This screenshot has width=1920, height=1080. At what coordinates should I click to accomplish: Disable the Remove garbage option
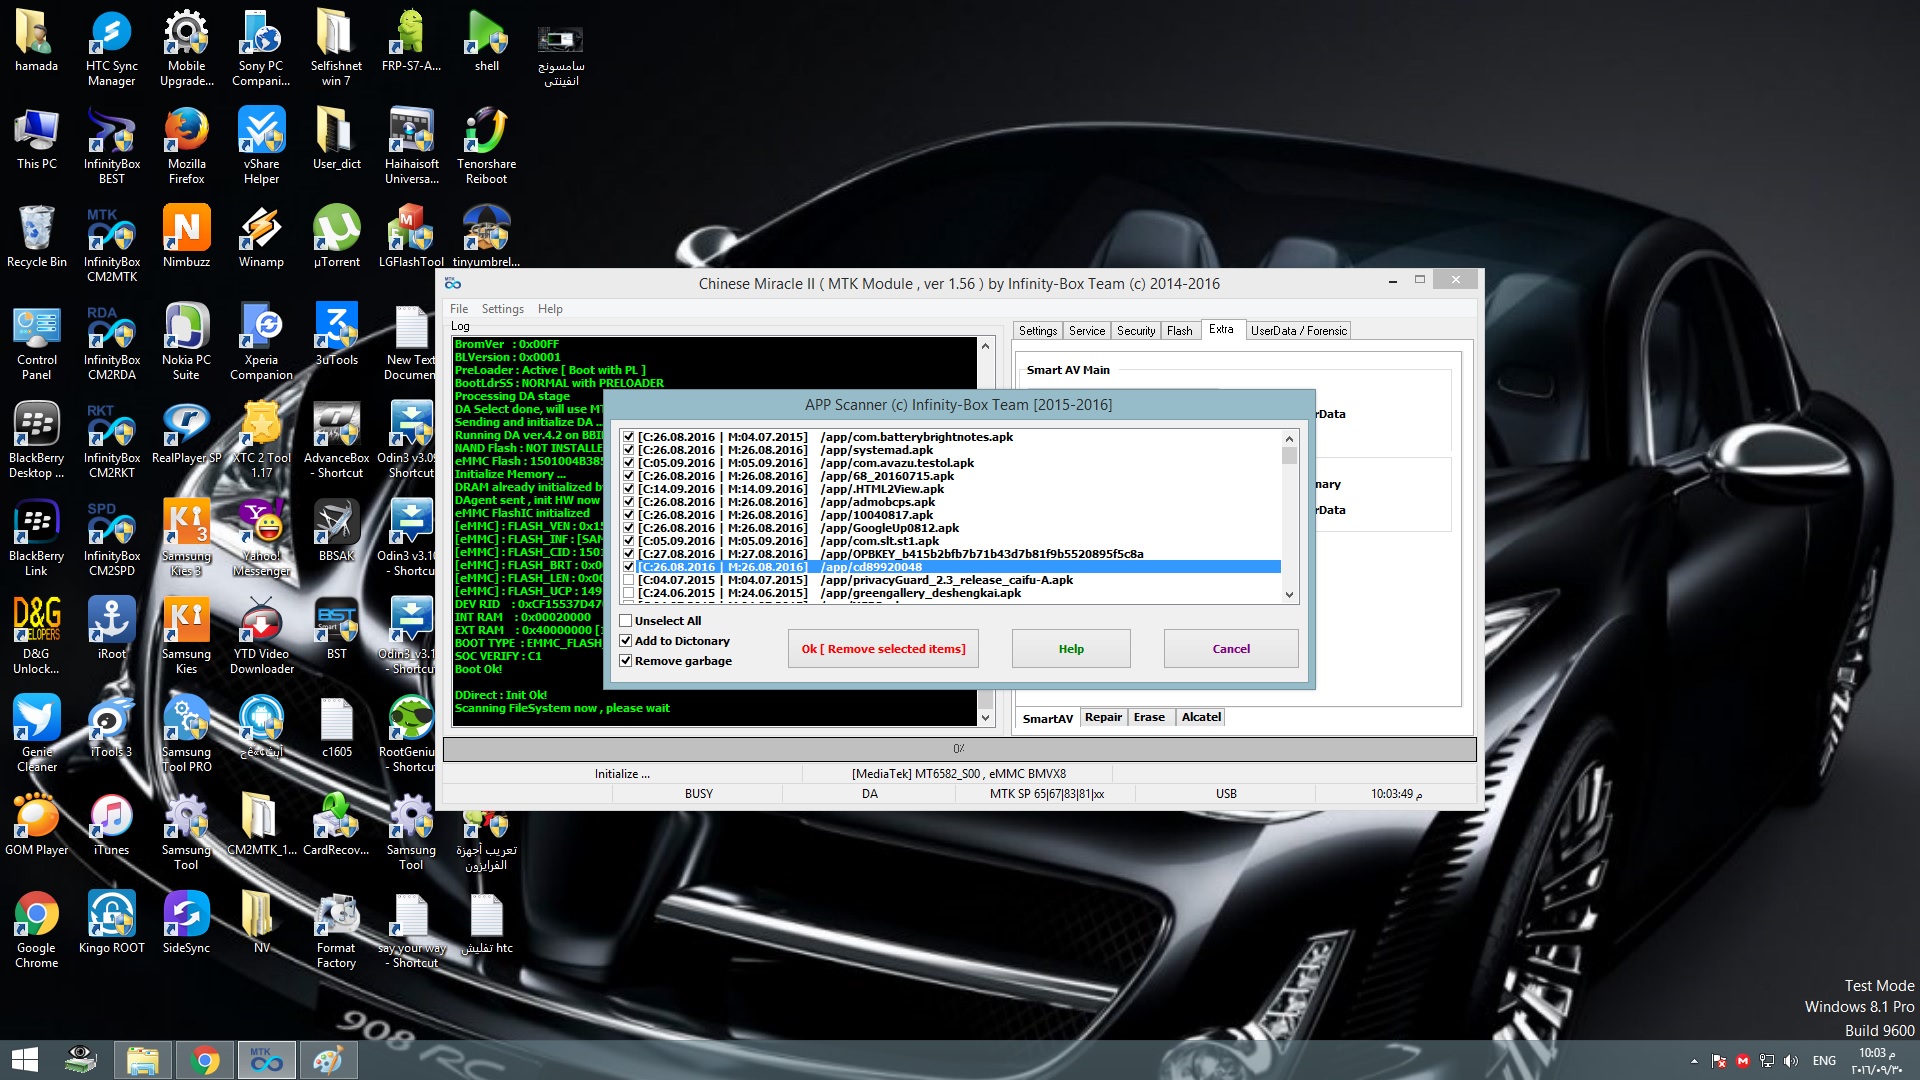(x=626, y=661)
